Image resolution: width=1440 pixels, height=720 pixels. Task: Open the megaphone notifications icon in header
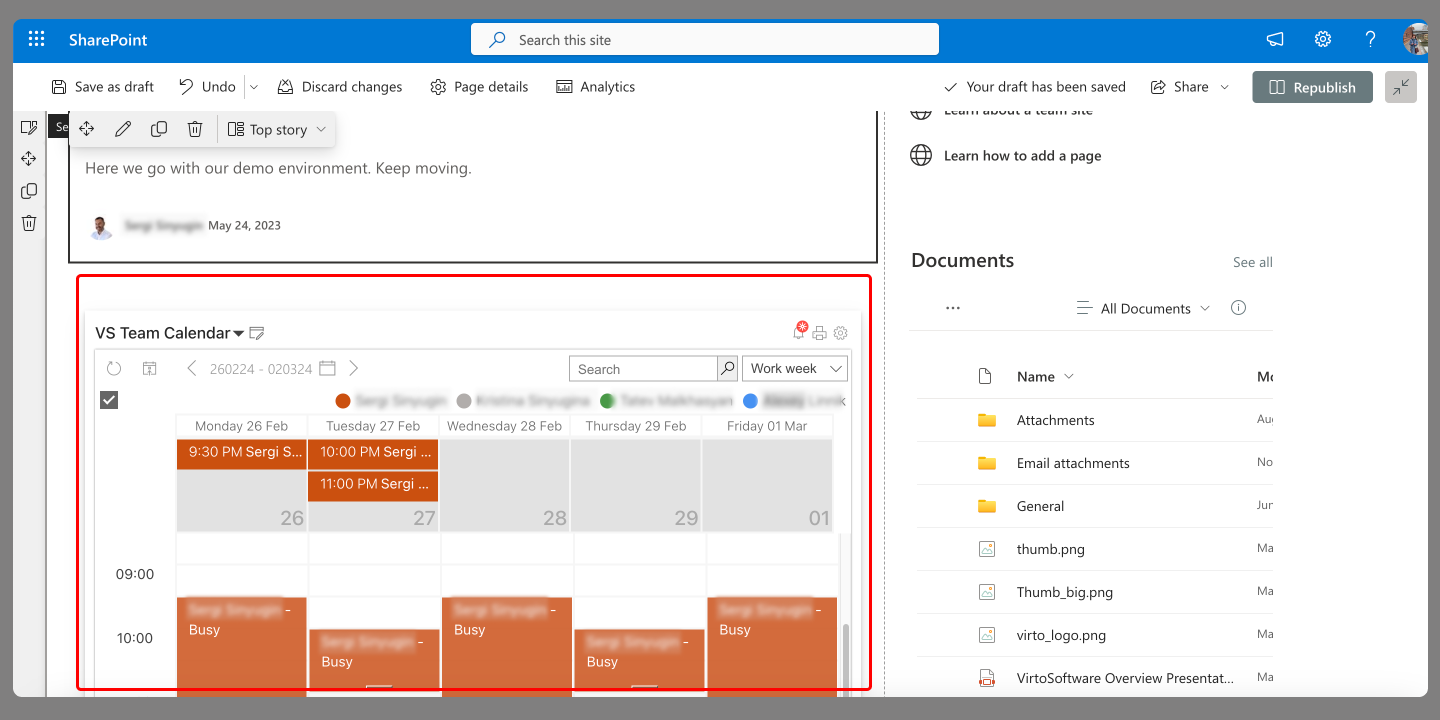1275,39
